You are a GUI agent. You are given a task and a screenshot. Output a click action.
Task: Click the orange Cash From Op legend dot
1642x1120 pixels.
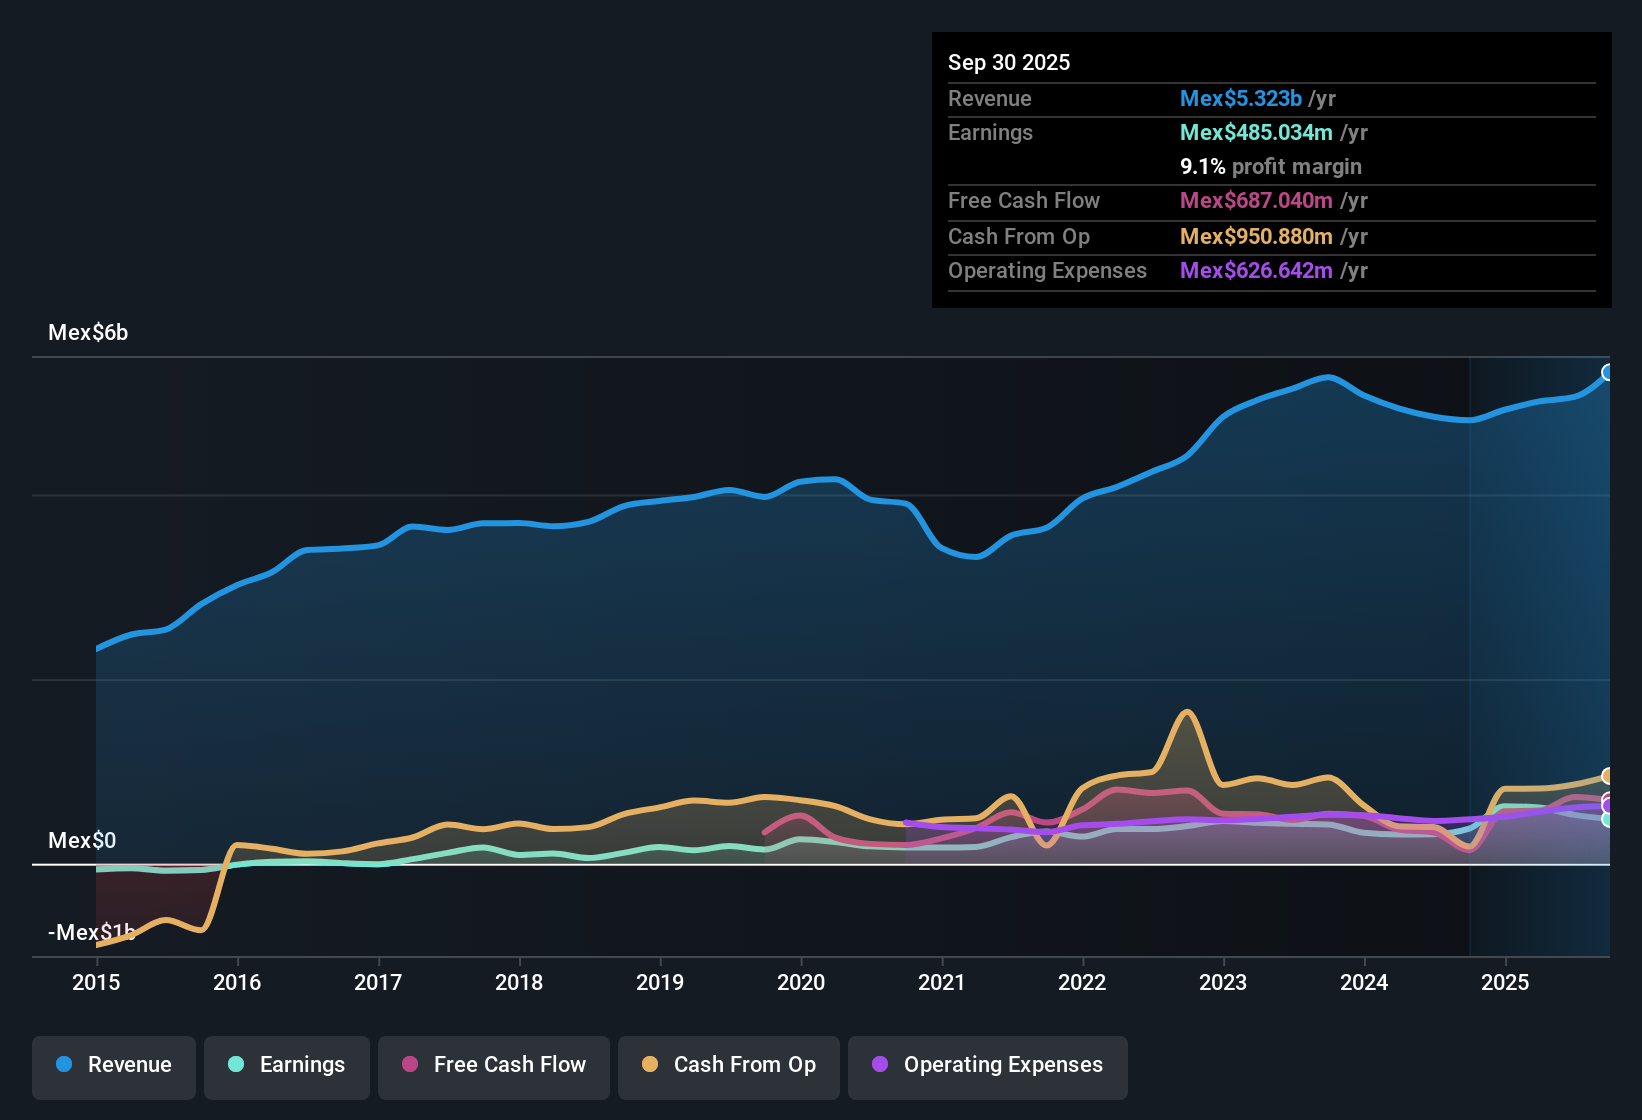pyautogui.click(x=649, y=1065)
